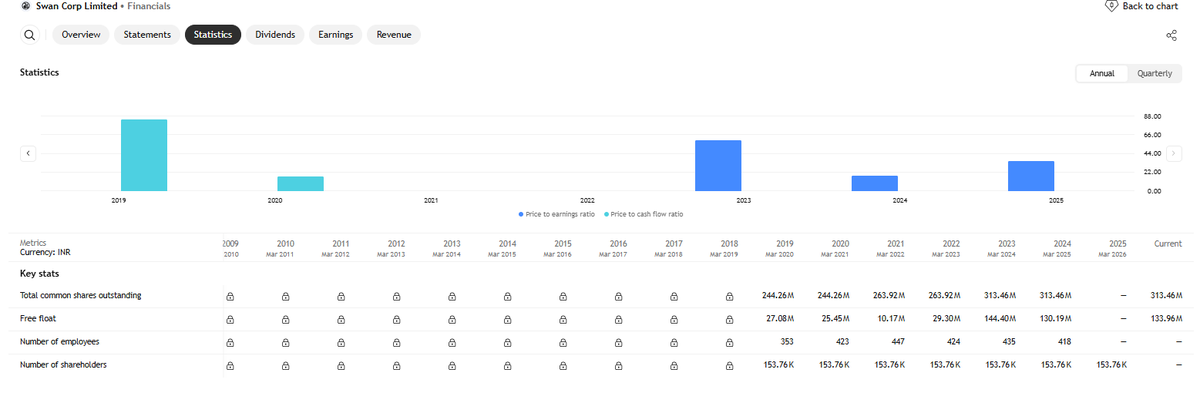Image resolution: width=1200 pixels, height=393 pixels.
Task: Click Total common shares lock for Mar 2015
Action: [507, 296]
